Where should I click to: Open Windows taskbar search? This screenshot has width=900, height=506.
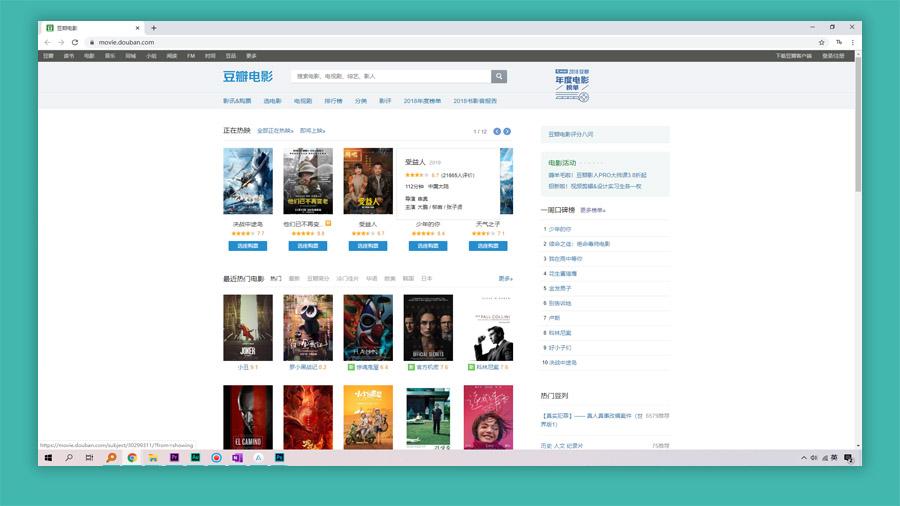coord(69,458)
